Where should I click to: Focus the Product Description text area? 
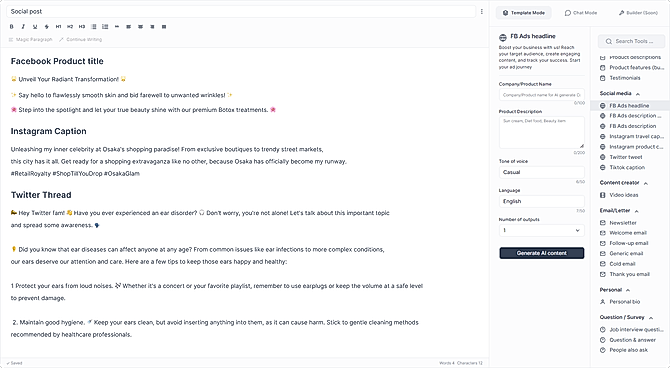pyautogui.click(x=541, y=132)
